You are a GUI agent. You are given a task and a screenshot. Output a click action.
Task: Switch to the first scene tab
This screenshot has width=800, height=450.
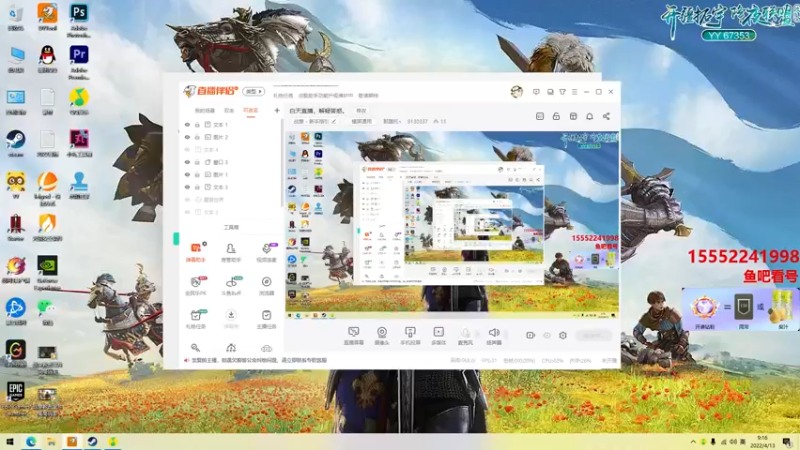(205, 110)
